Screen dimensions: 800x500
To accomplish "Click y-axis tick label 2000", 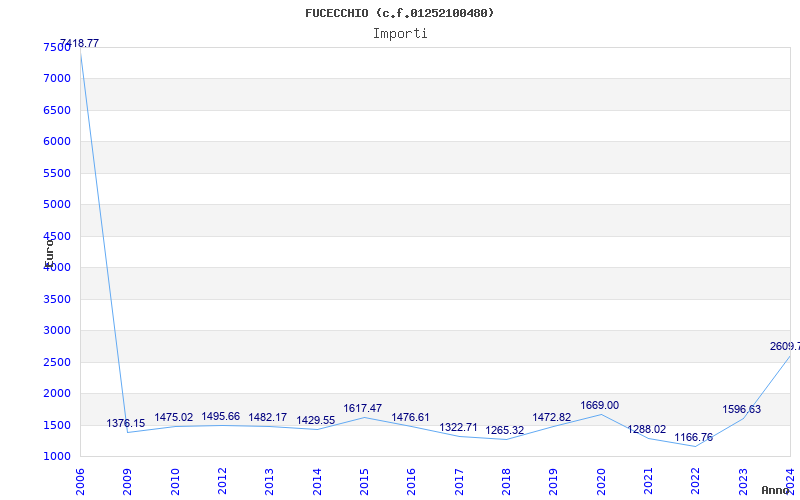I will pyautogui.click(x=57, y=393).
